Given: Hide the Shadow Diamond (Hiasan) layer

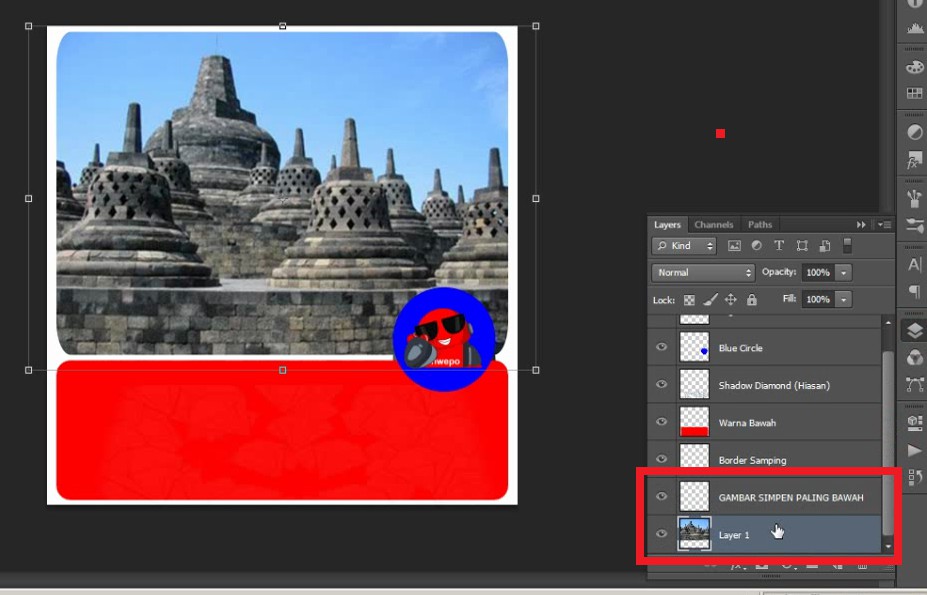Looking at the screenshot, I should pyautogui.click(x=662, y=384).
